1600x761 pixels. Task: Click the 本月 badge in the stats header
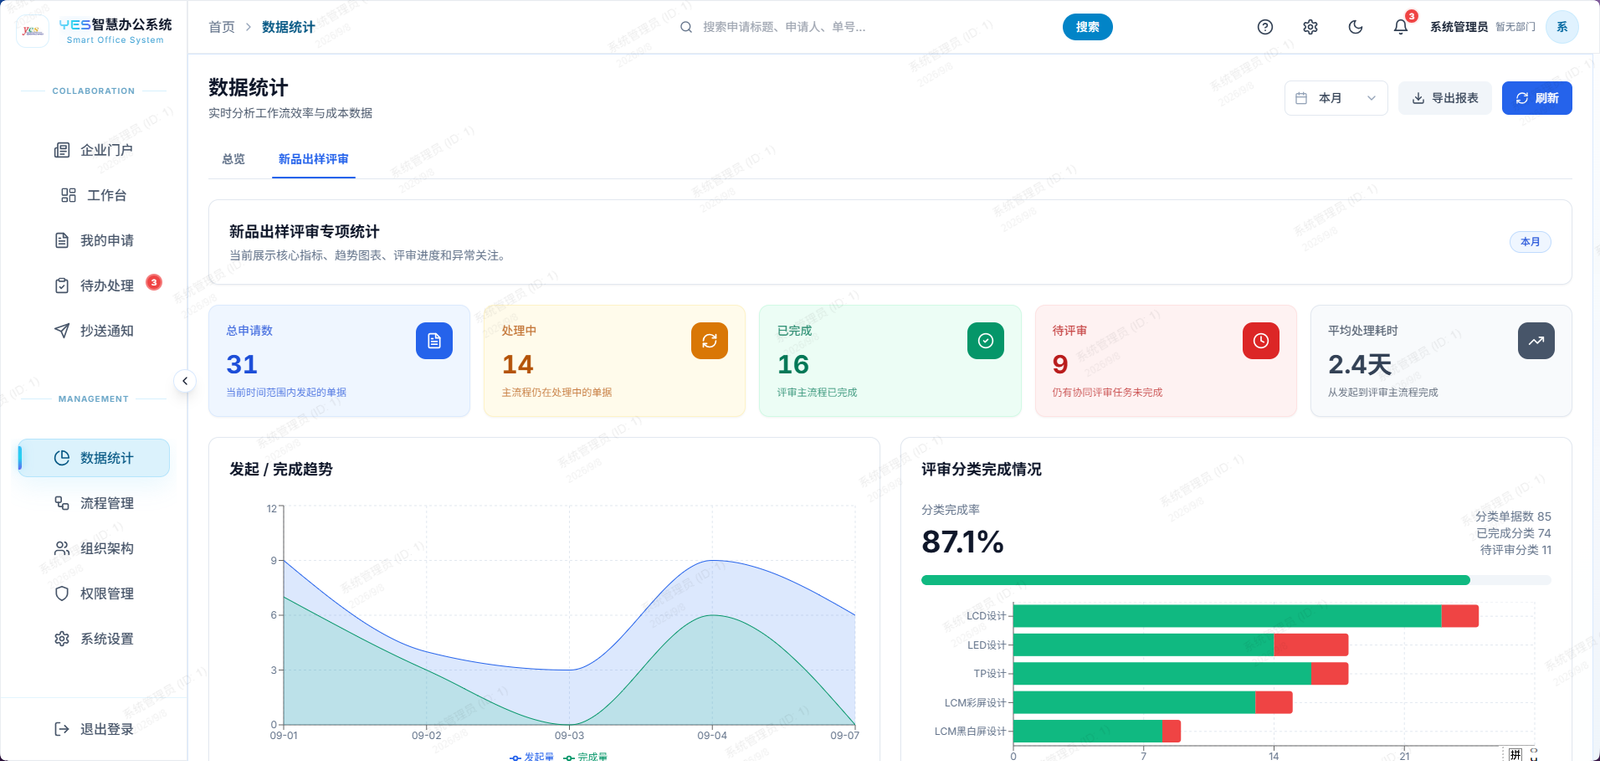coord(1530,242)
